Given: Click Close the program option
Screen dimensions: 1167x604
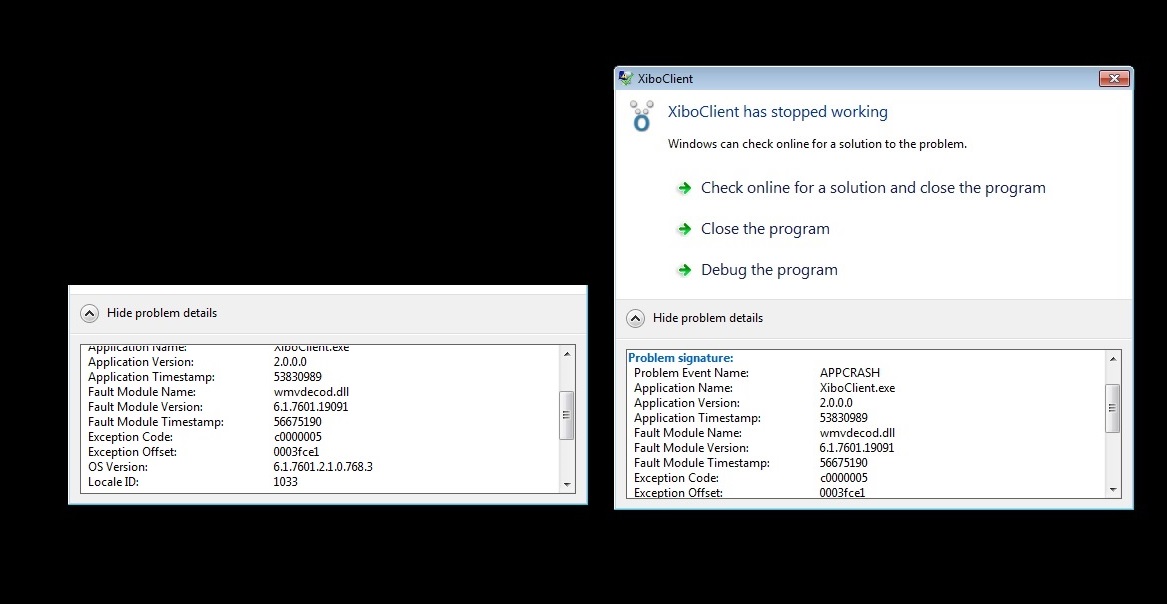Looking at the screenshot, I should click(765, 229).
